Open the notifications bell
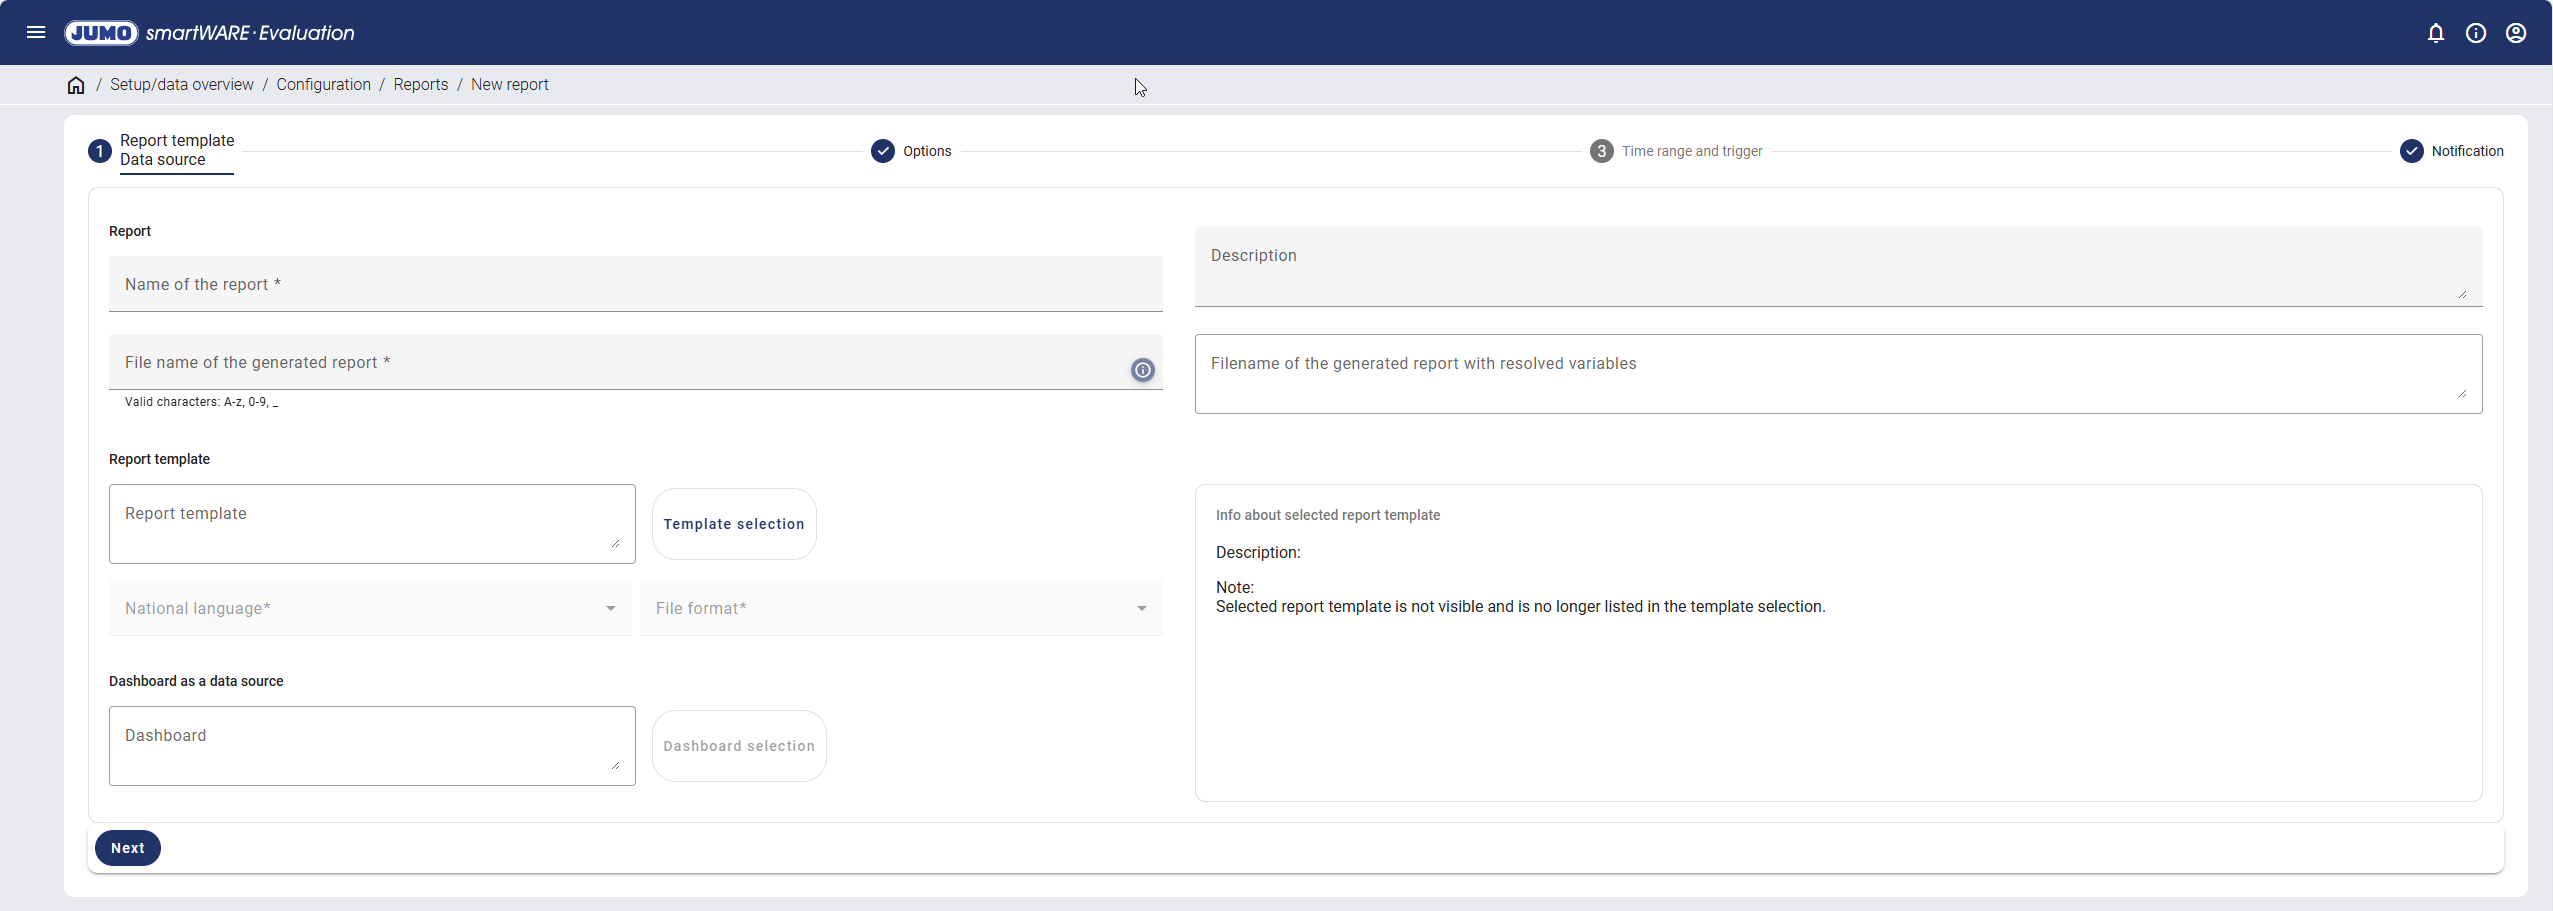The width and height of the screenshot is (2553, 911). click(2436, 33)
